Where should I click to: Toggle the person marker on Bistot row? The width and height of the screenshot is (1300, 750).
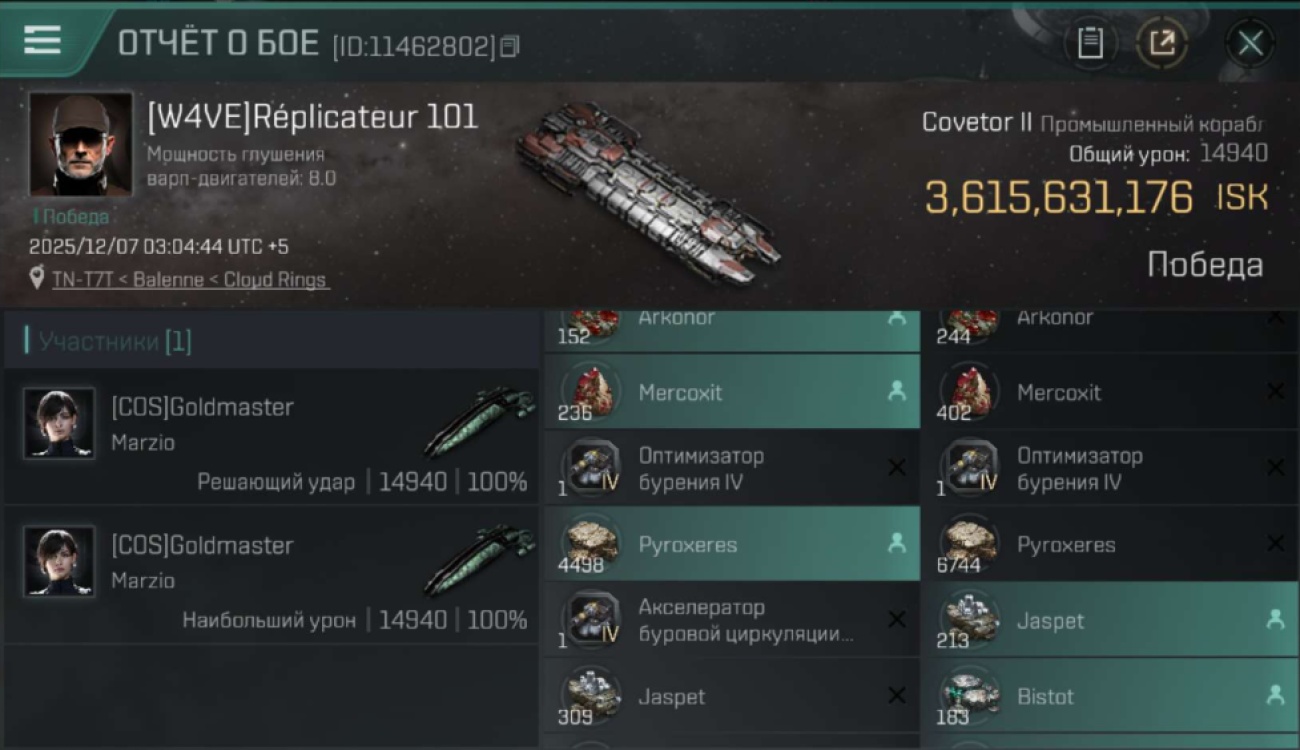pyautogui.click(x=1275, y=695)
